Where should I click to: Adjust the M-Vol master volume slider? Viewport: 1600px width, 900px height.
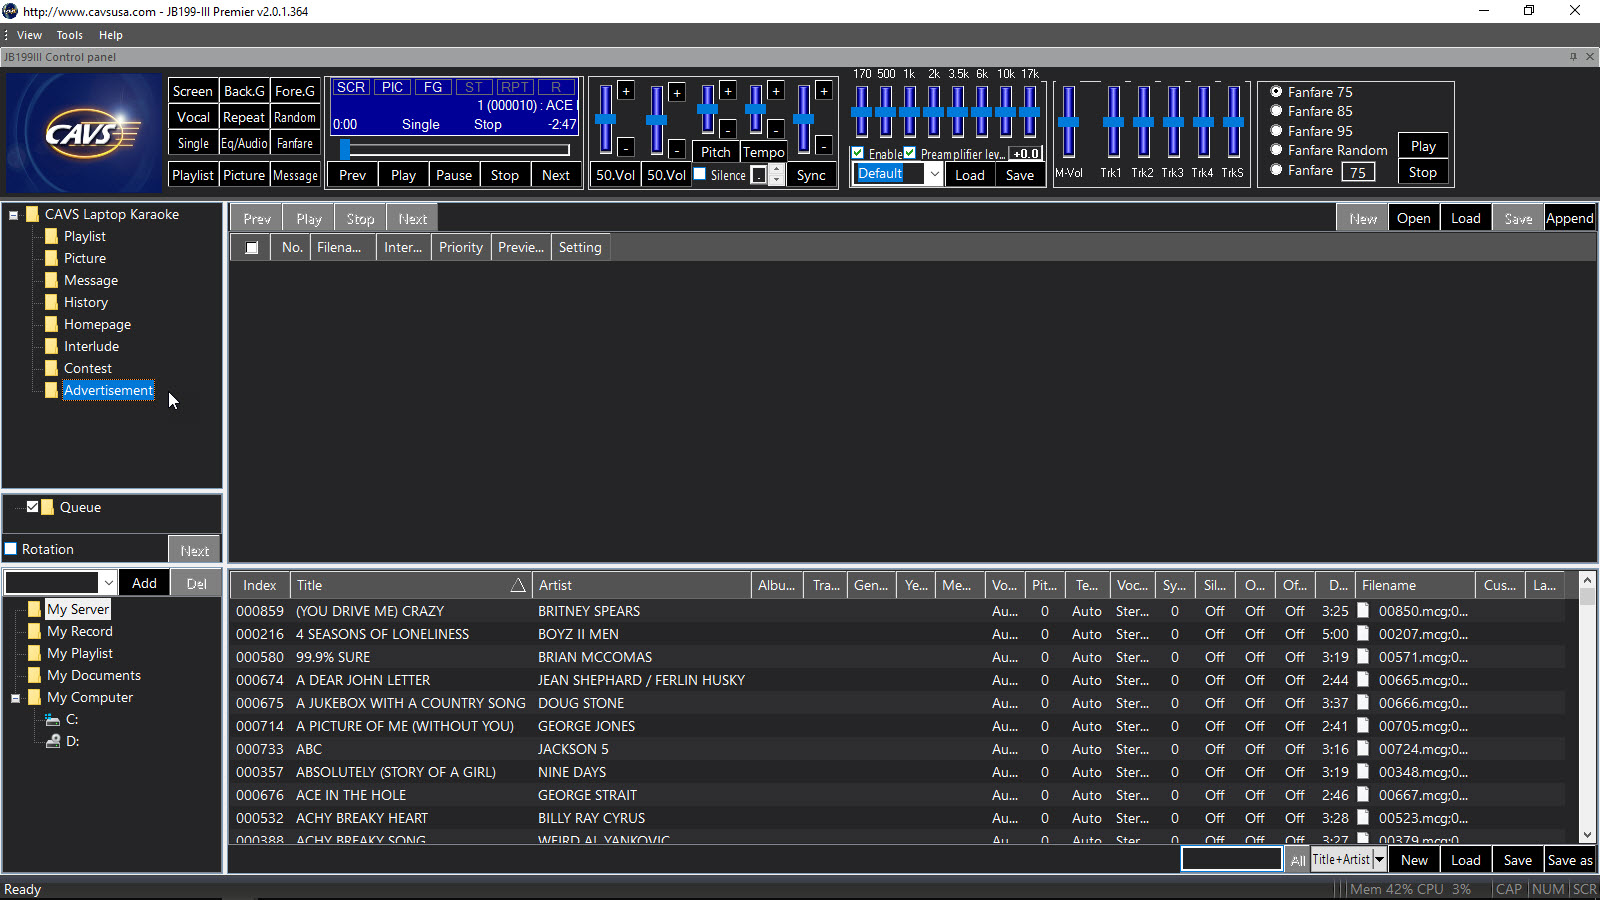point(1069,121)
